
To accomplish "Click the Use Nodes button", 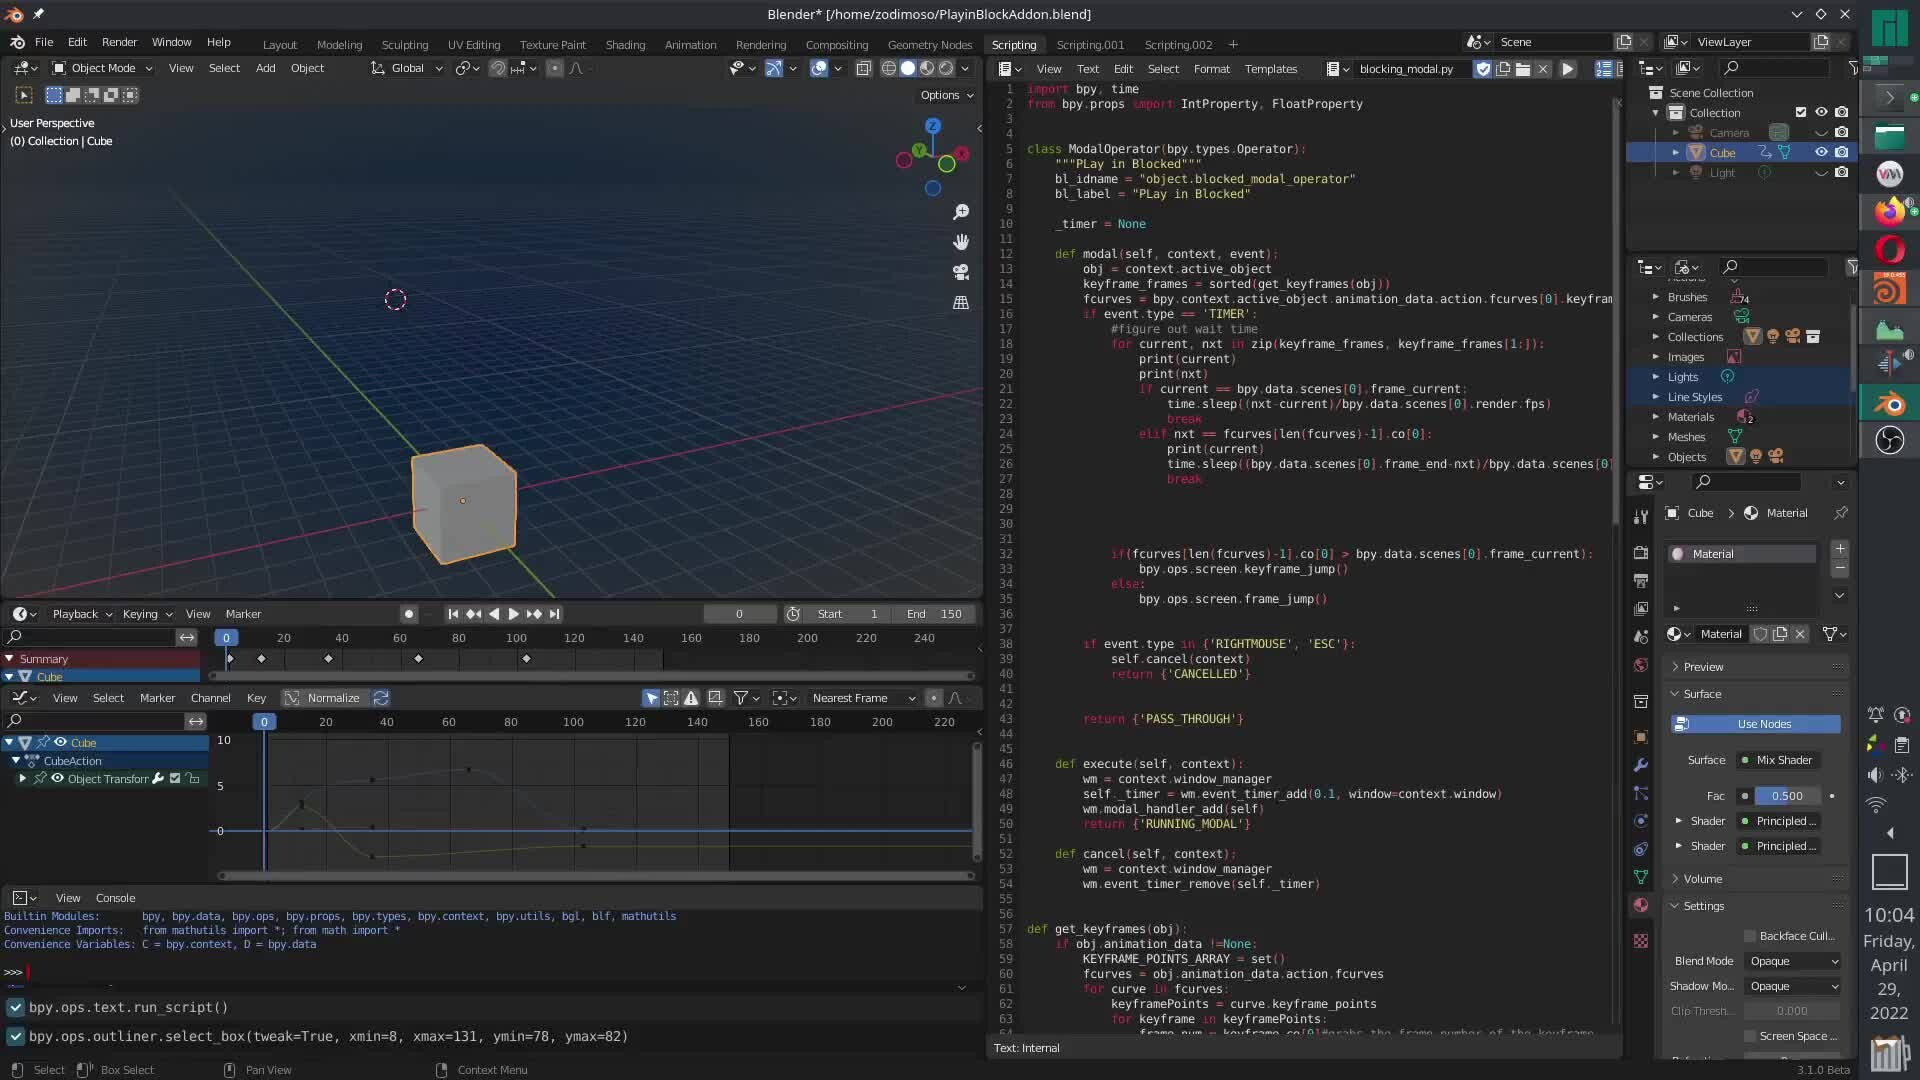I will coord(1755,723).
